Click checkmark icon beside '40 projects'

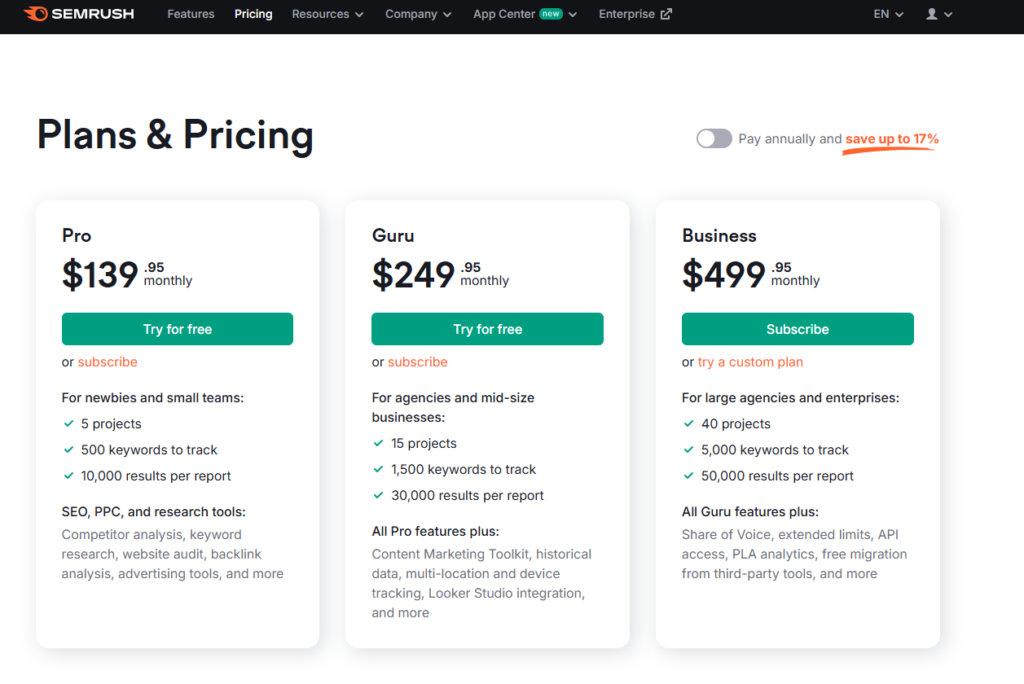[688, 423]
